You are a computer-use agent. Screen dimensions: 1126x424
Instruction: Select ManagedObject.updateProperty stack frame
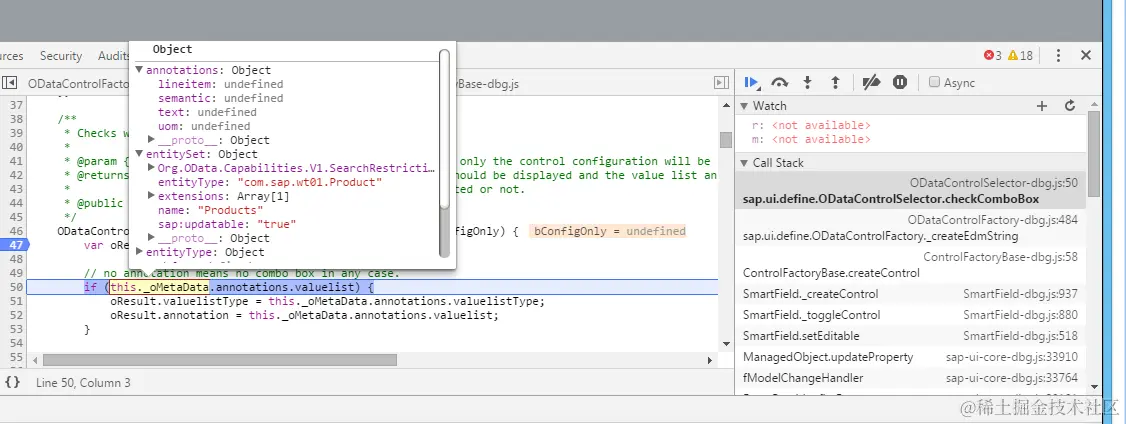click(x=910, y=357)
